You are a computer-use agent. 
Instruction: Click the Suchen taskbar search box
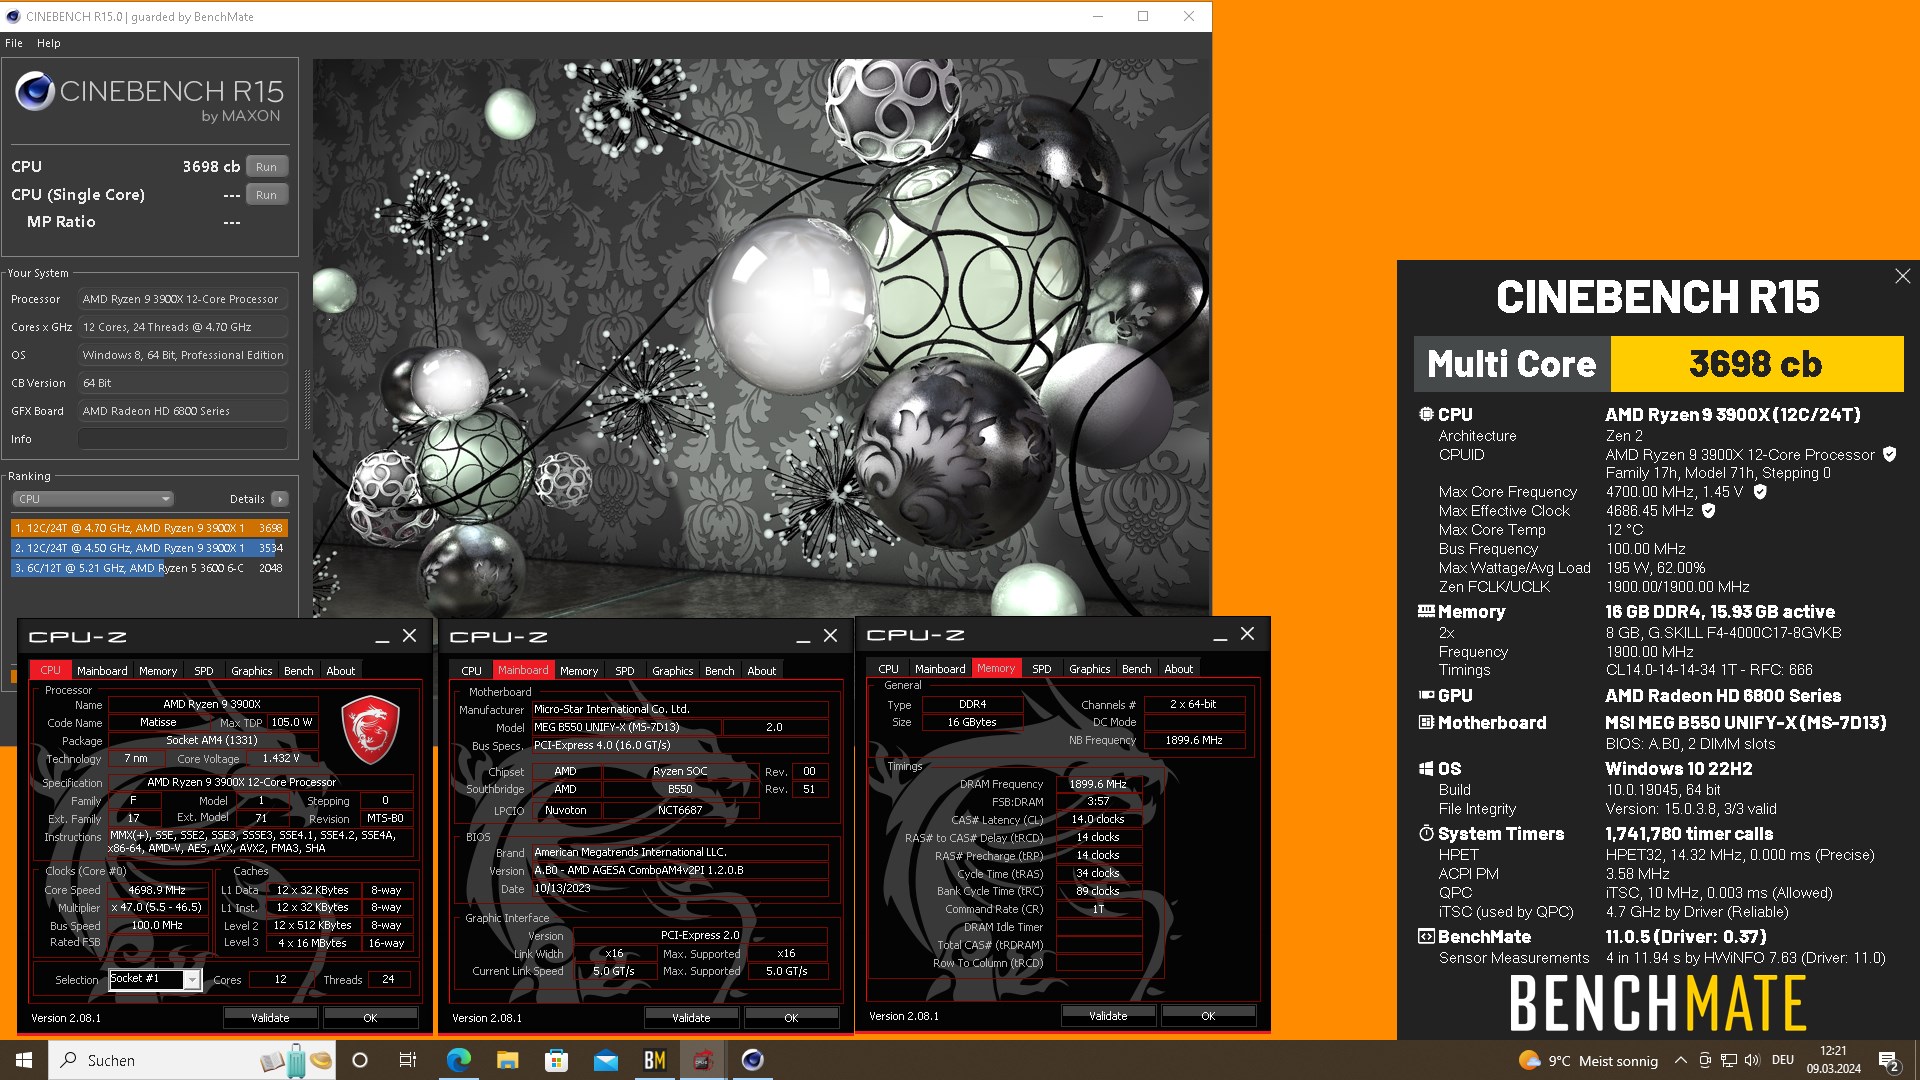(192, 1060)
